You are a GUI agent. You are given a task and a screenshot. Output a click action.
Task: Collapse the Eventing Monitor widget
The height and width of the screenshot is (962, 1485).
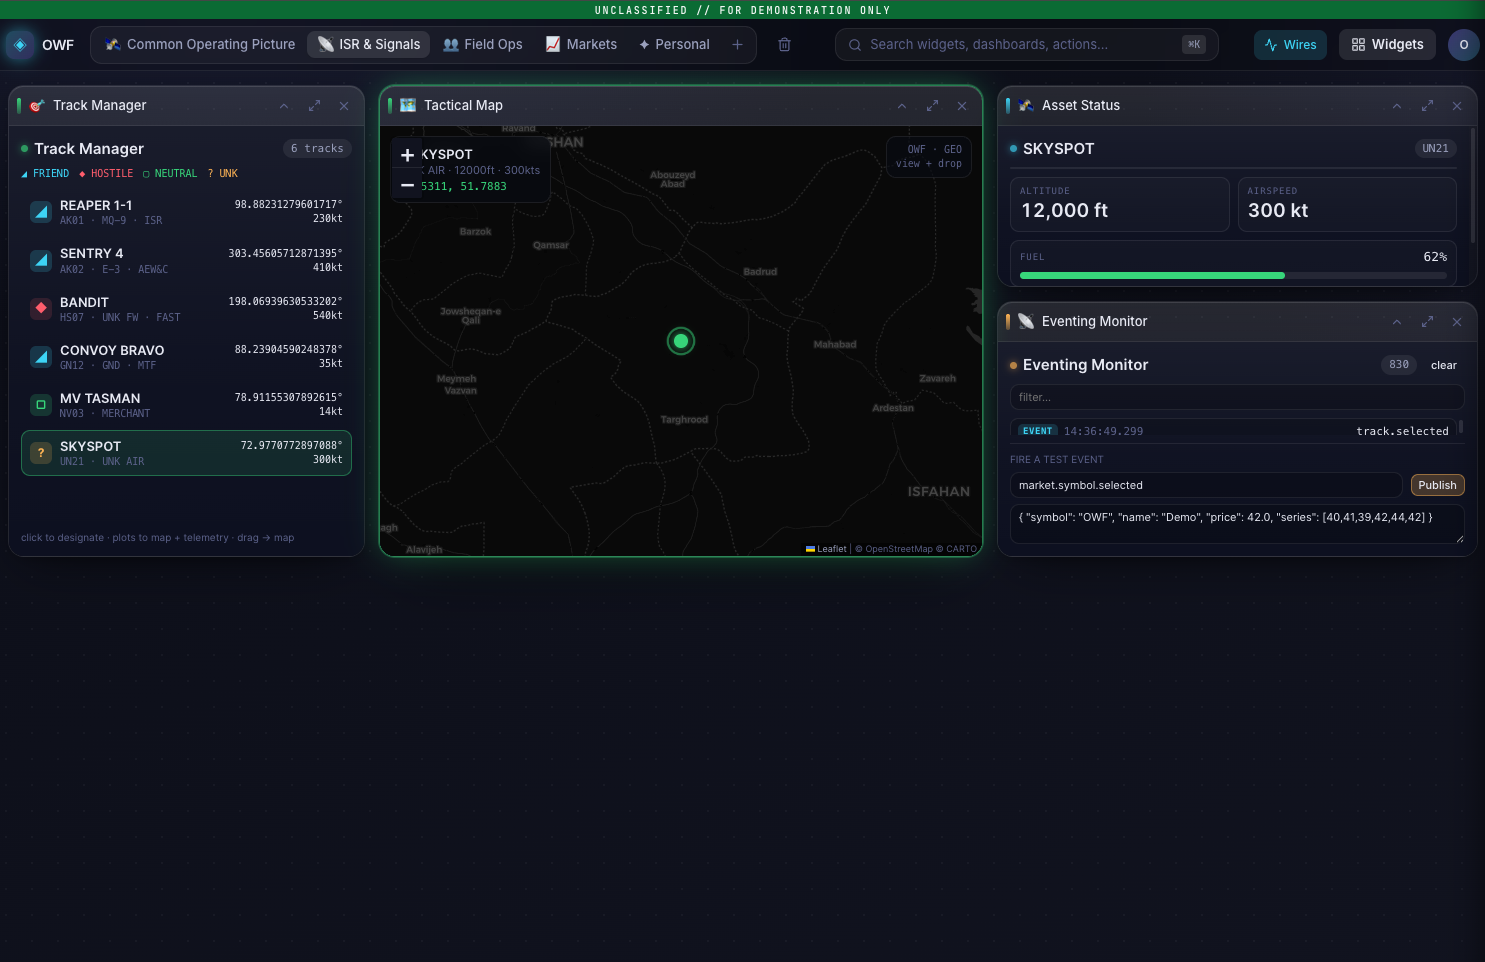(1397, 322)
